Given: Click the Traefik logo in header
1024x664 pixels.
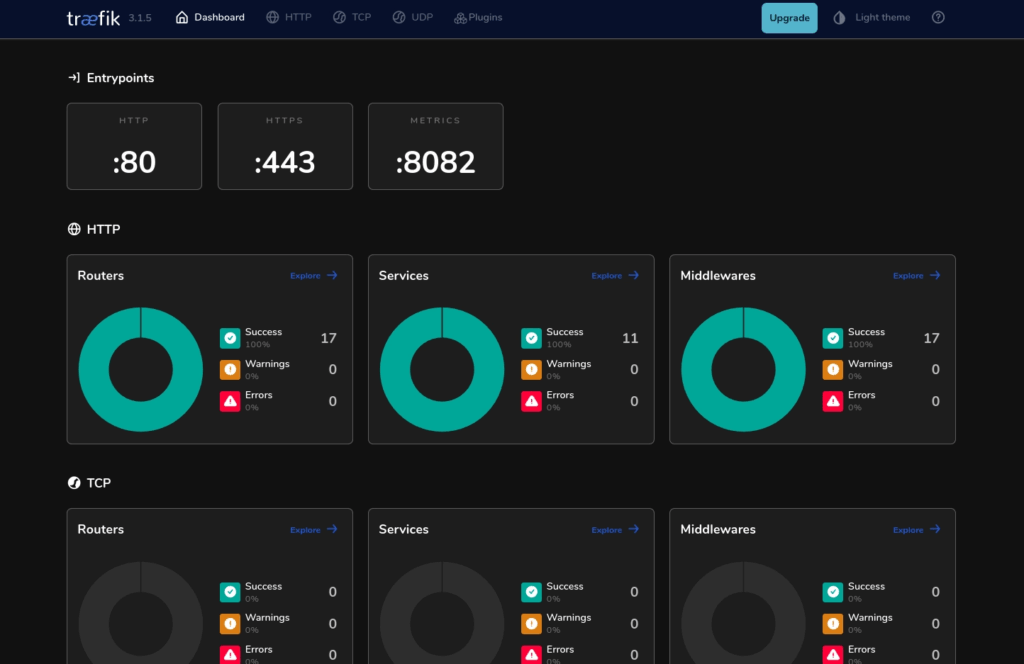Looking at the screenshot, I should click(94, 18).
